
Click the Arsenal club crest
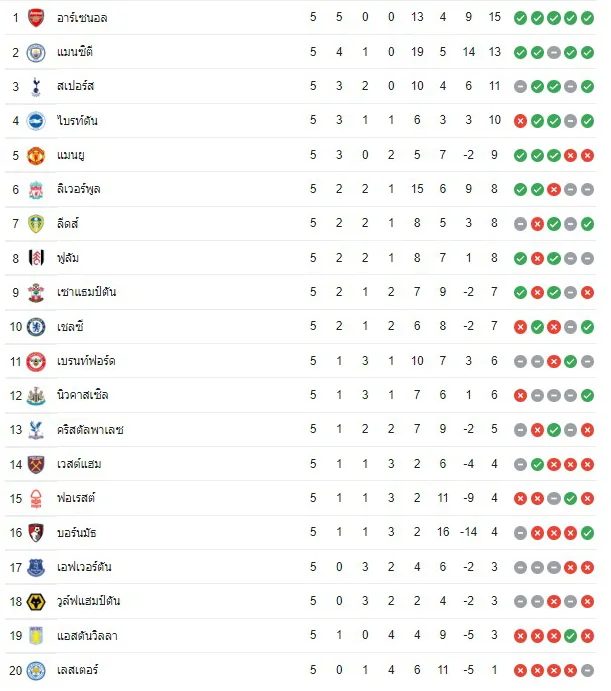coord(36,18)
